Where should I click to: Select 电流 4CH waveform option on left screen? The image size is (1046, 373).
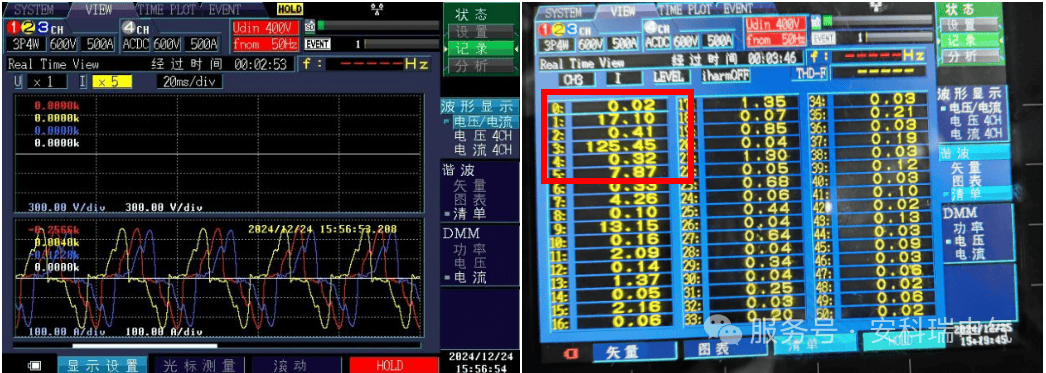483,150
